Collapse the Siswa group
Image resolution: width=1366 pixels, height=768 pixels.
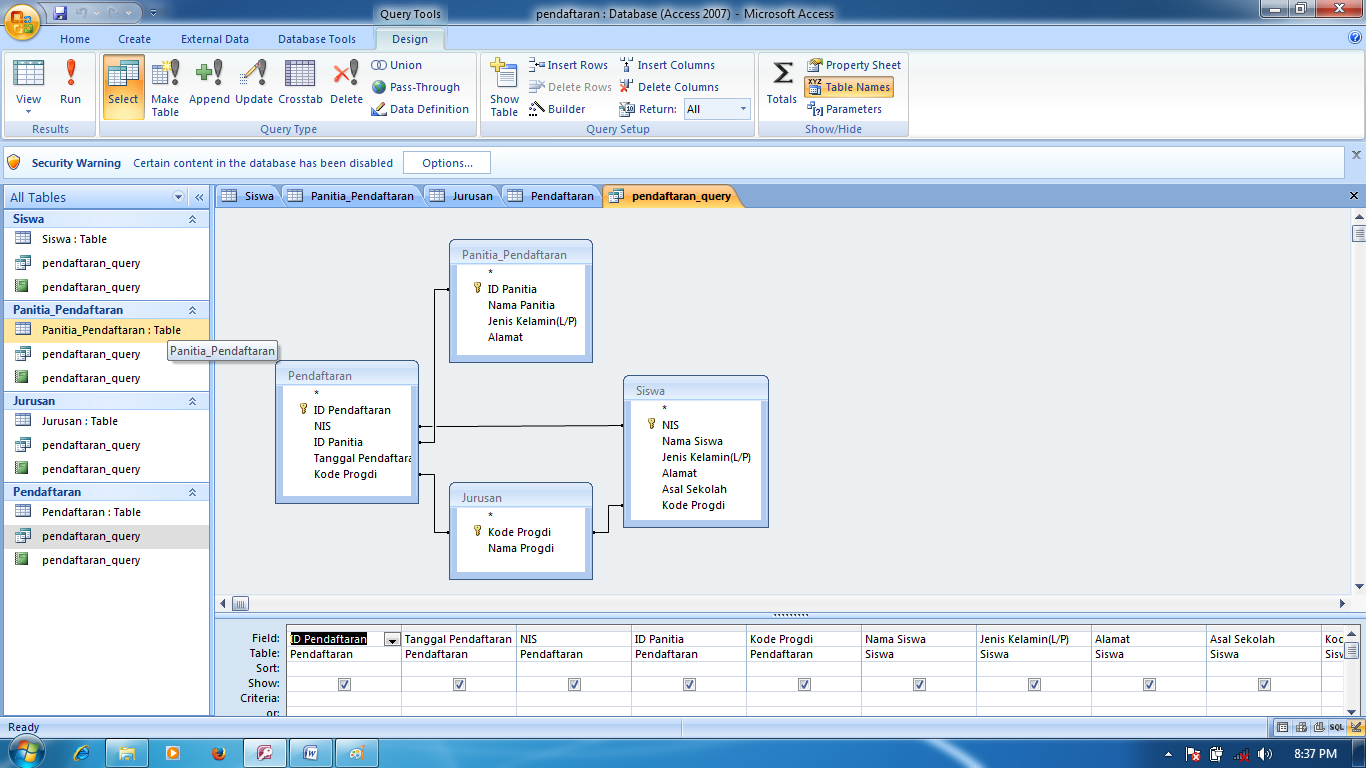192,219
